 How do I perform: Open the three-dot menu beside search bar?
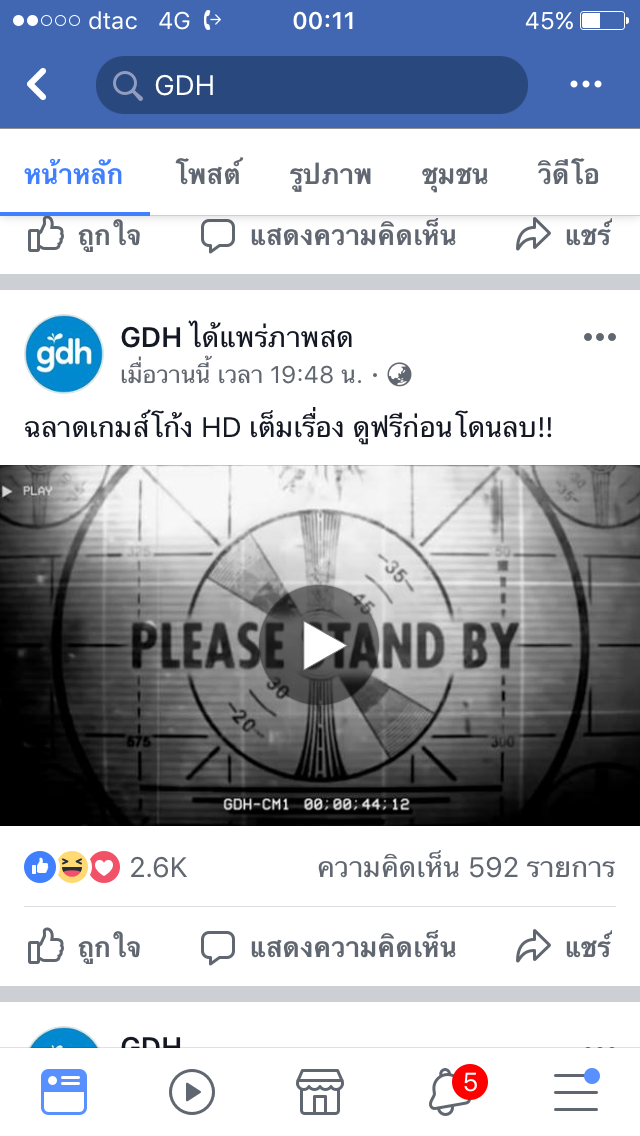586,84
